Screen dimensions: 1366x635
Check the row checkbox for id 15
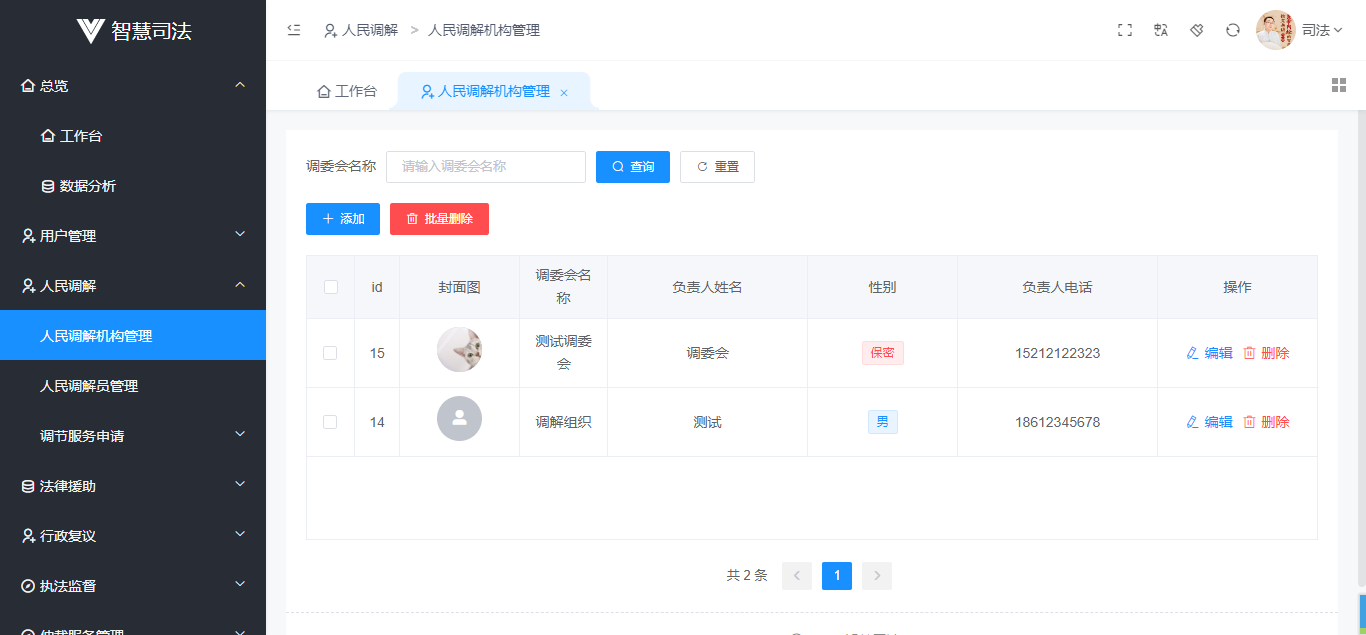click(x=330, y=352)
